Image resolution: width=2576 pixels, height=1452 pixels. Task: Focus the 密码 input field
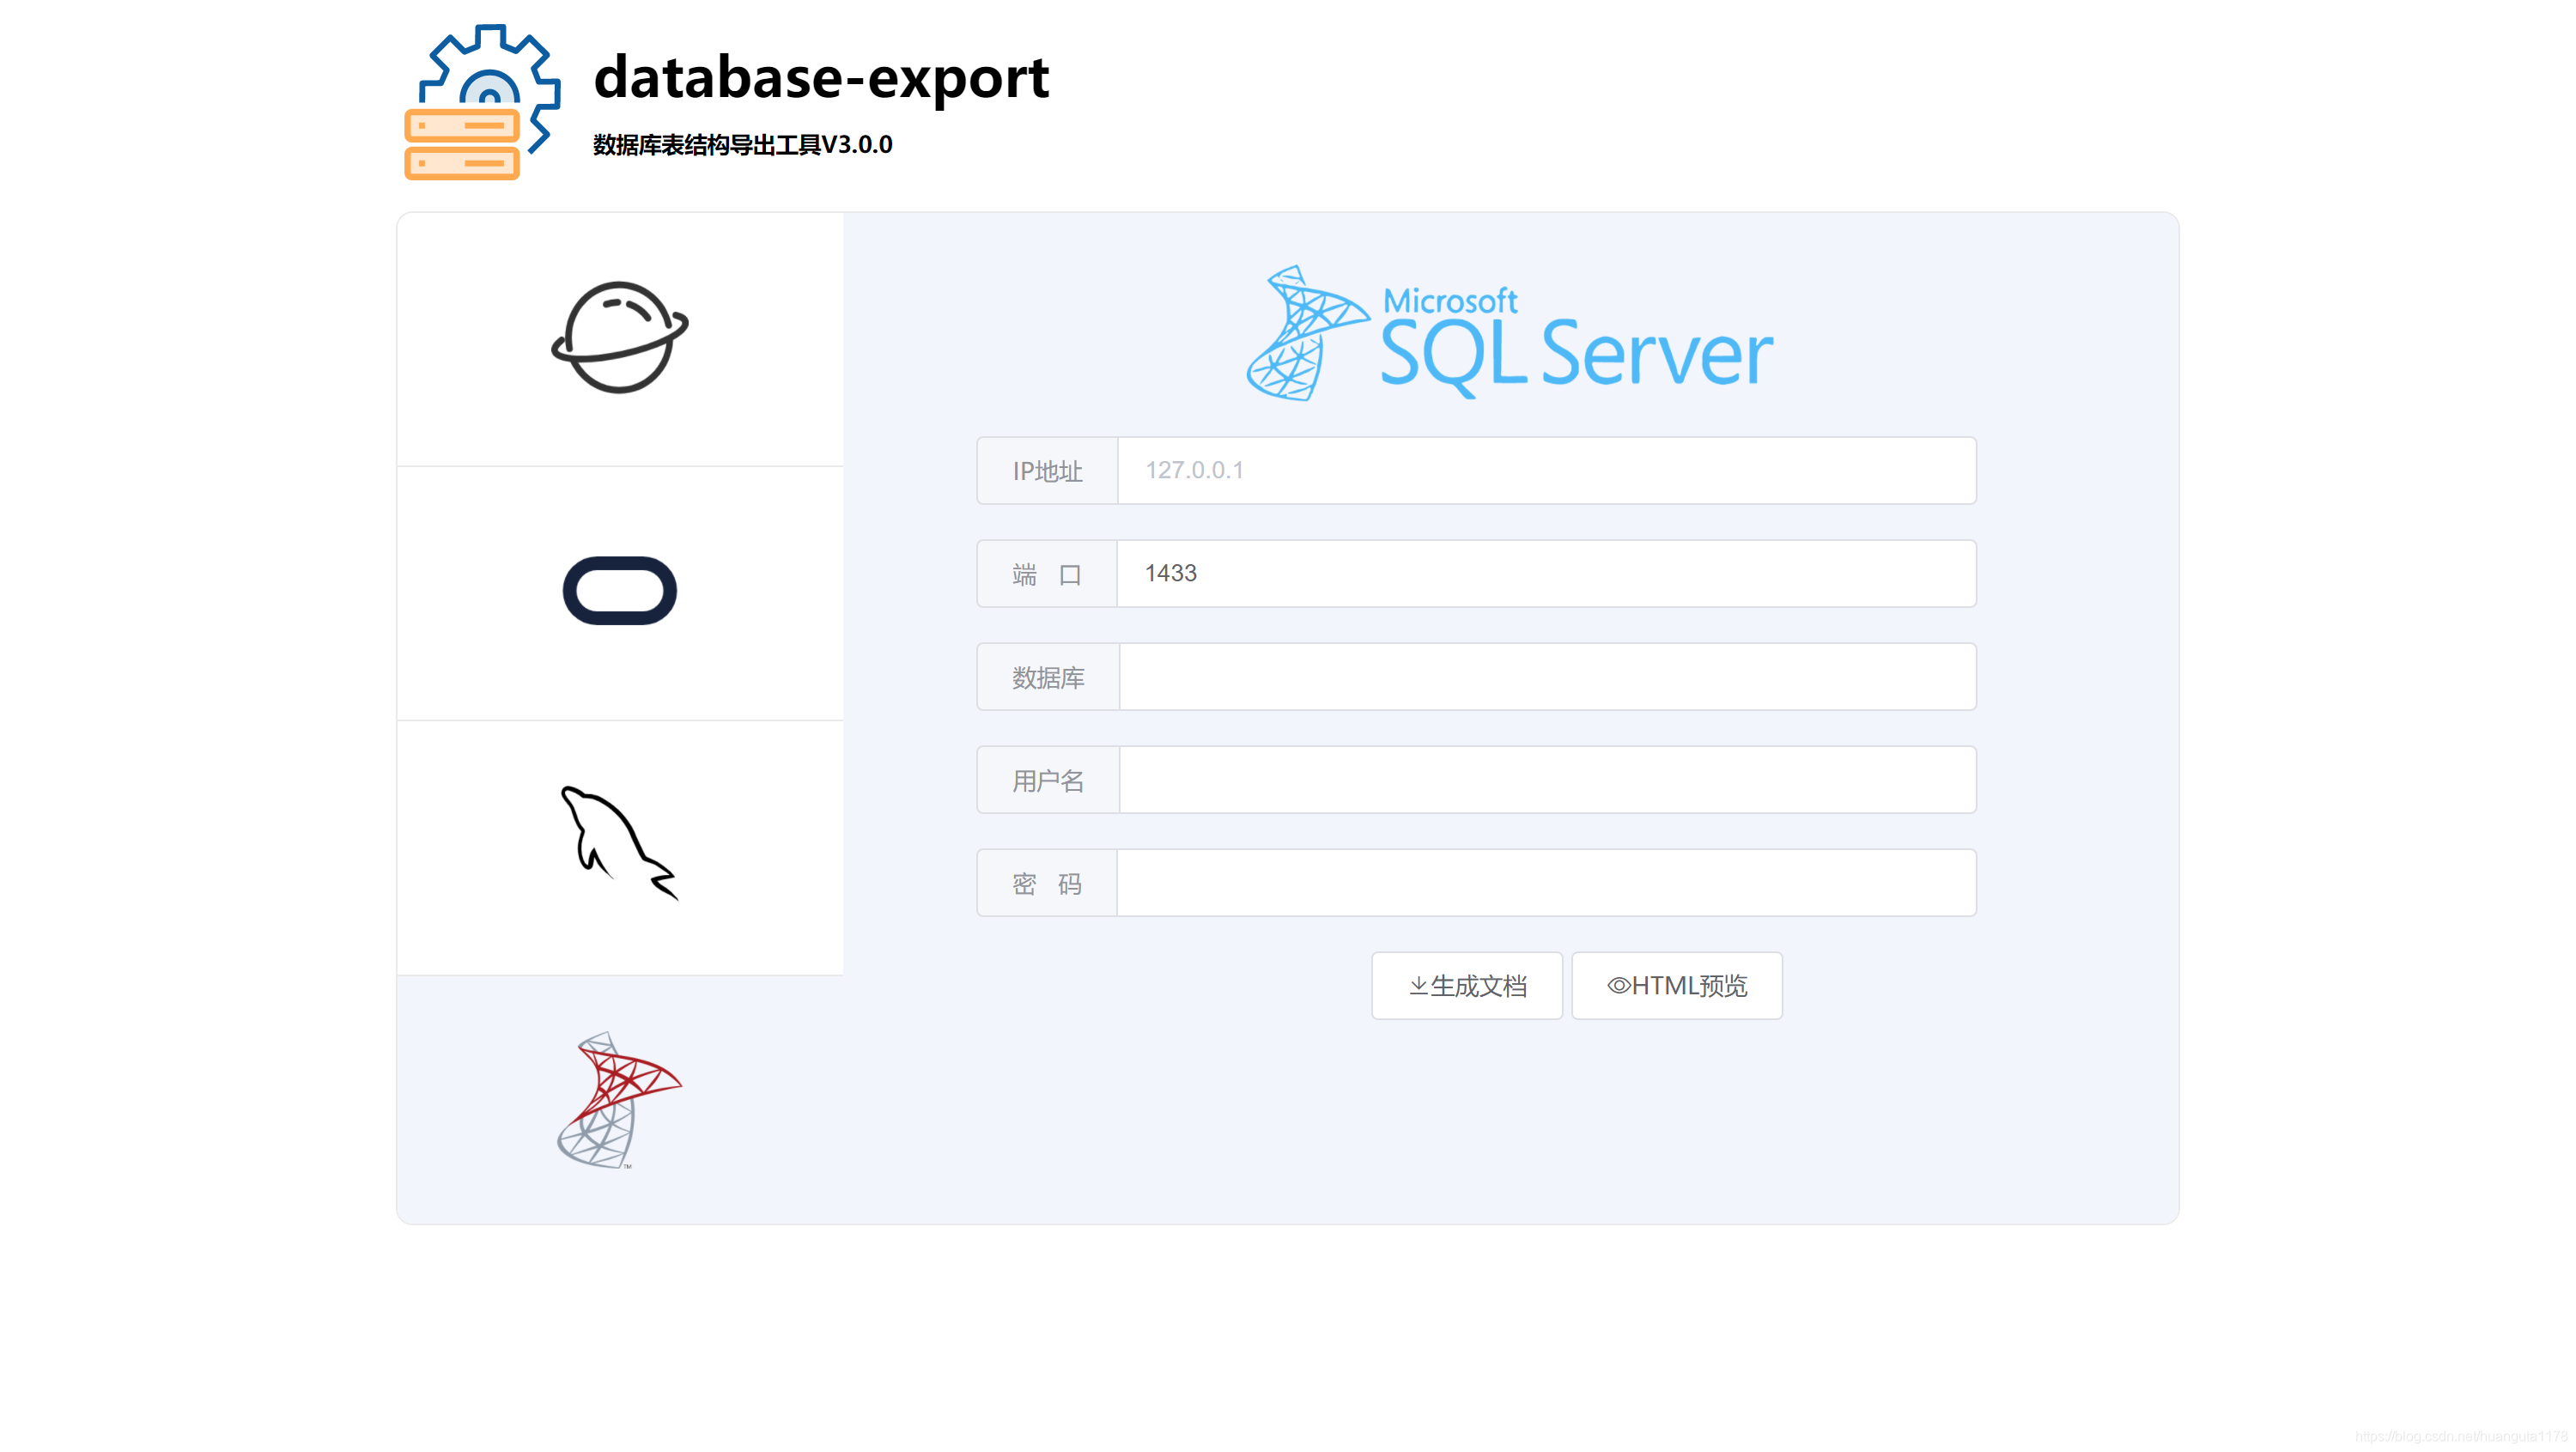[x=1547, y=883]
